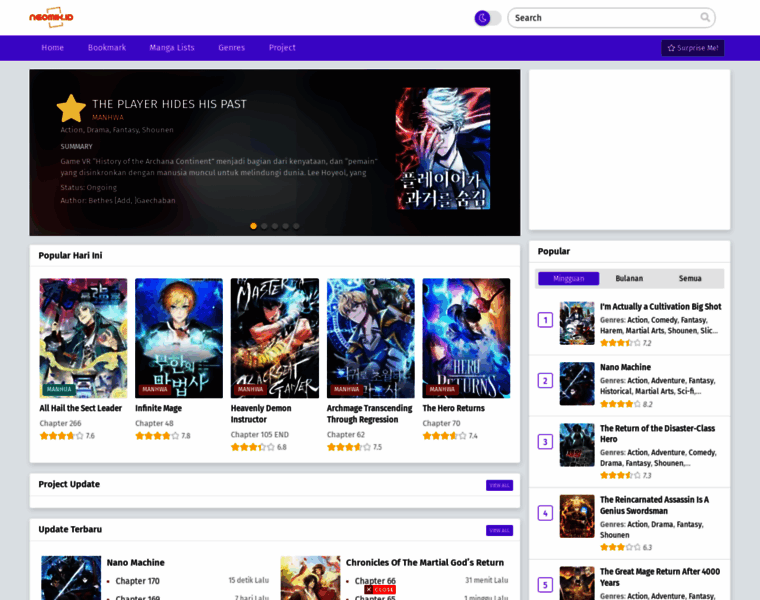
Task: Click the Martial Arts genre of Cultivation Big Shot
Action: 645,331
